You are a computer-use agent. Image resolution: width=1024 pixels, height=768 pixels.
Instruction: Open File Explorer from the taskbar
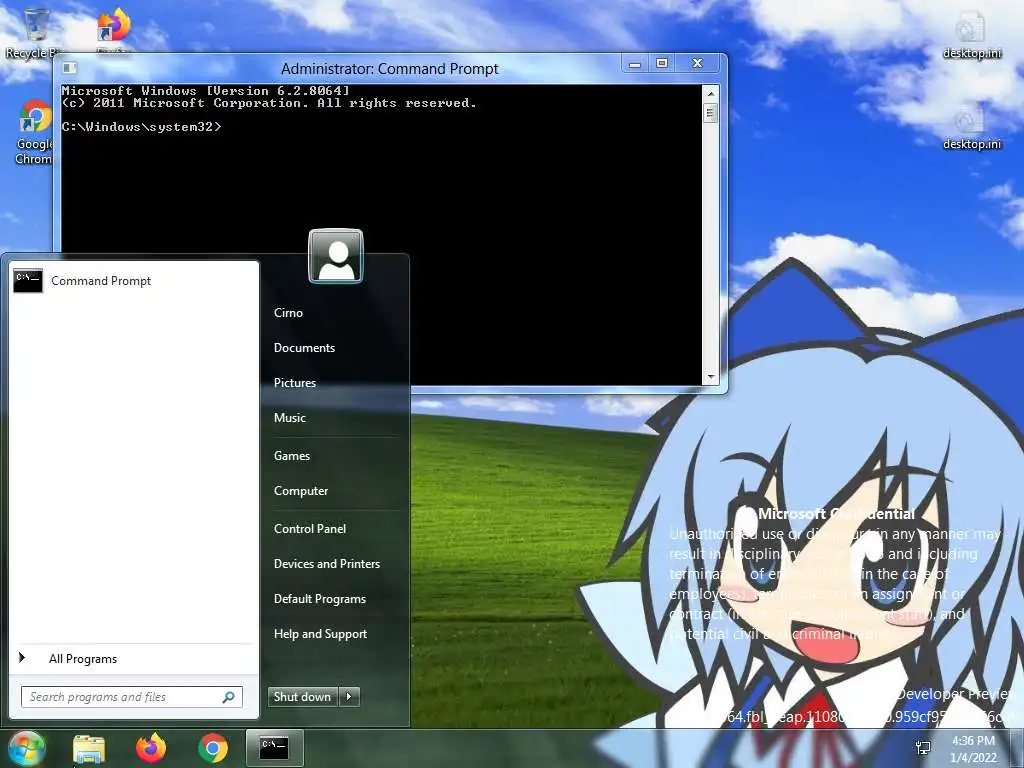89,748
